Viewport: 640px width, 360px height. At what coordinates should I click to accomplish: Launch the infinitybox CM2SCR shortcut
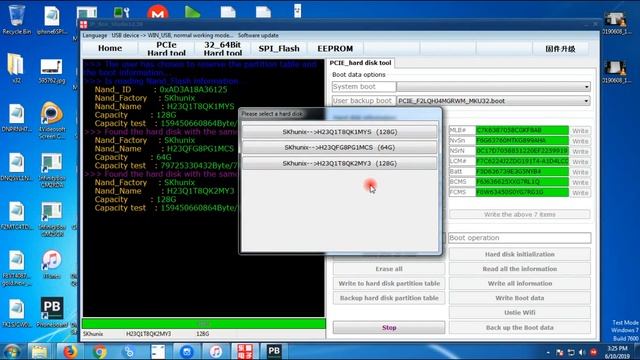pyautogui.click(x=51, y=219)
